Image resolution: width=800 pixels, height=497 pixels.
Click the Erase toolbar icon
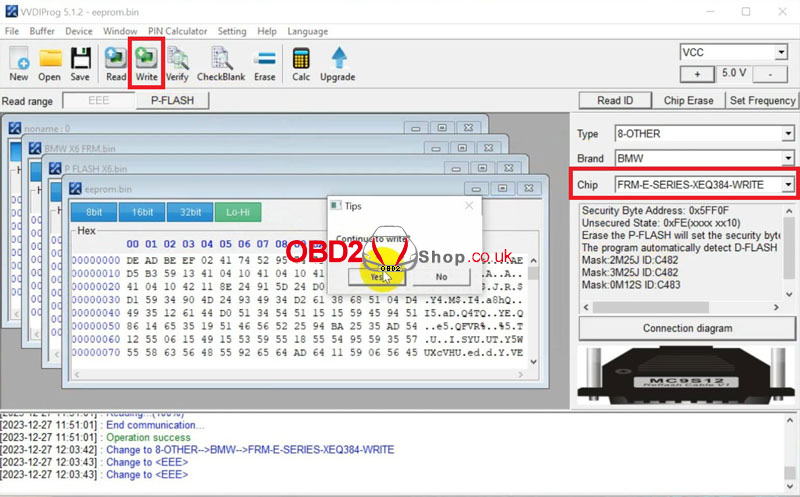[265, 64]
